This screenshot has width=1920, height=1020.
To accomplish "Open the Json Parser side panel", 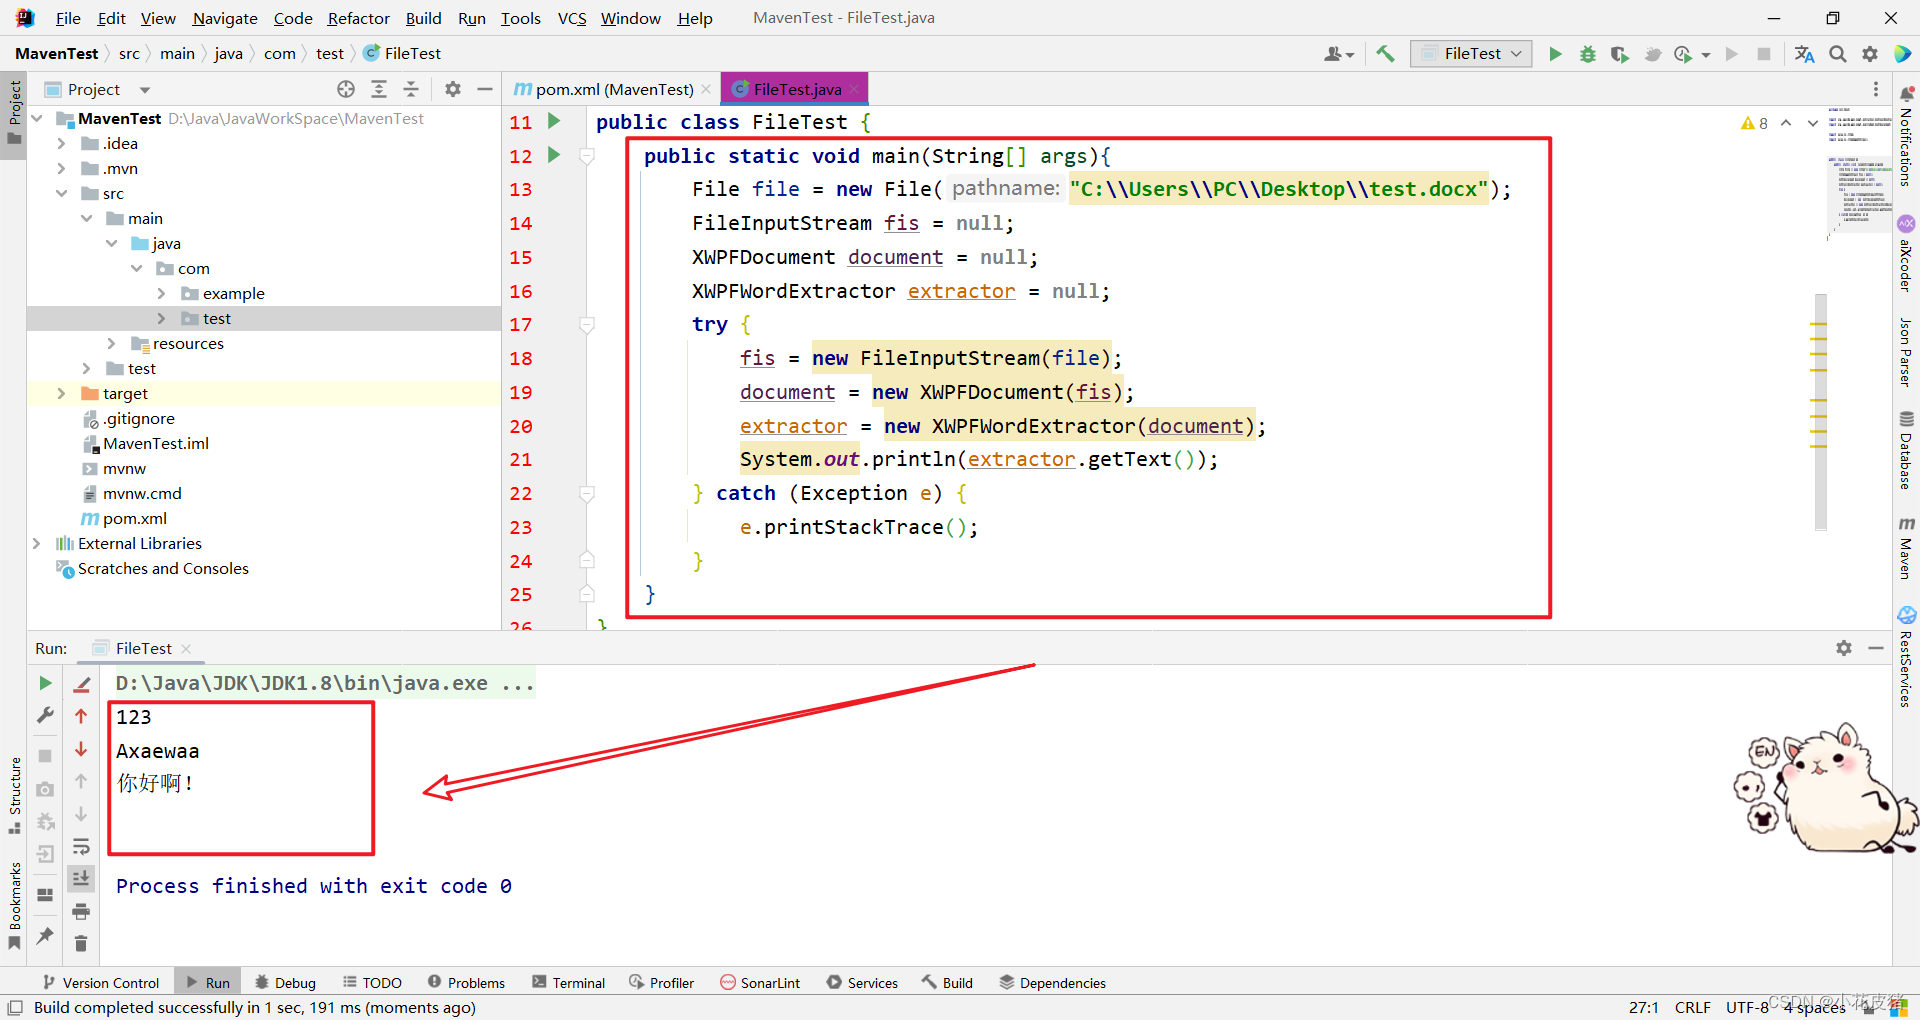I will pyautogui.click(x=1906, y=352).
